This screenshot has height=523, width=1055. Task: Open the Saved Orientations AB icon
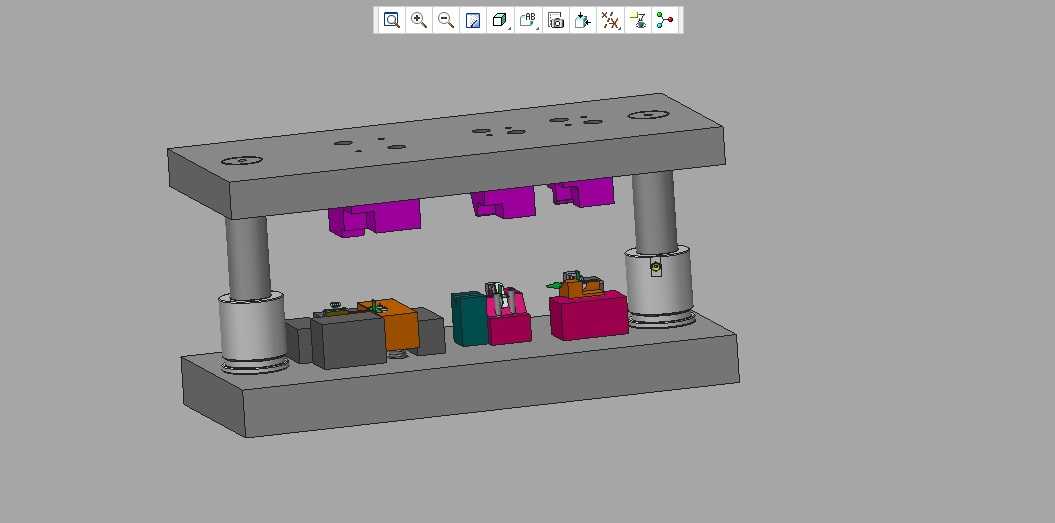pos(529,20)
